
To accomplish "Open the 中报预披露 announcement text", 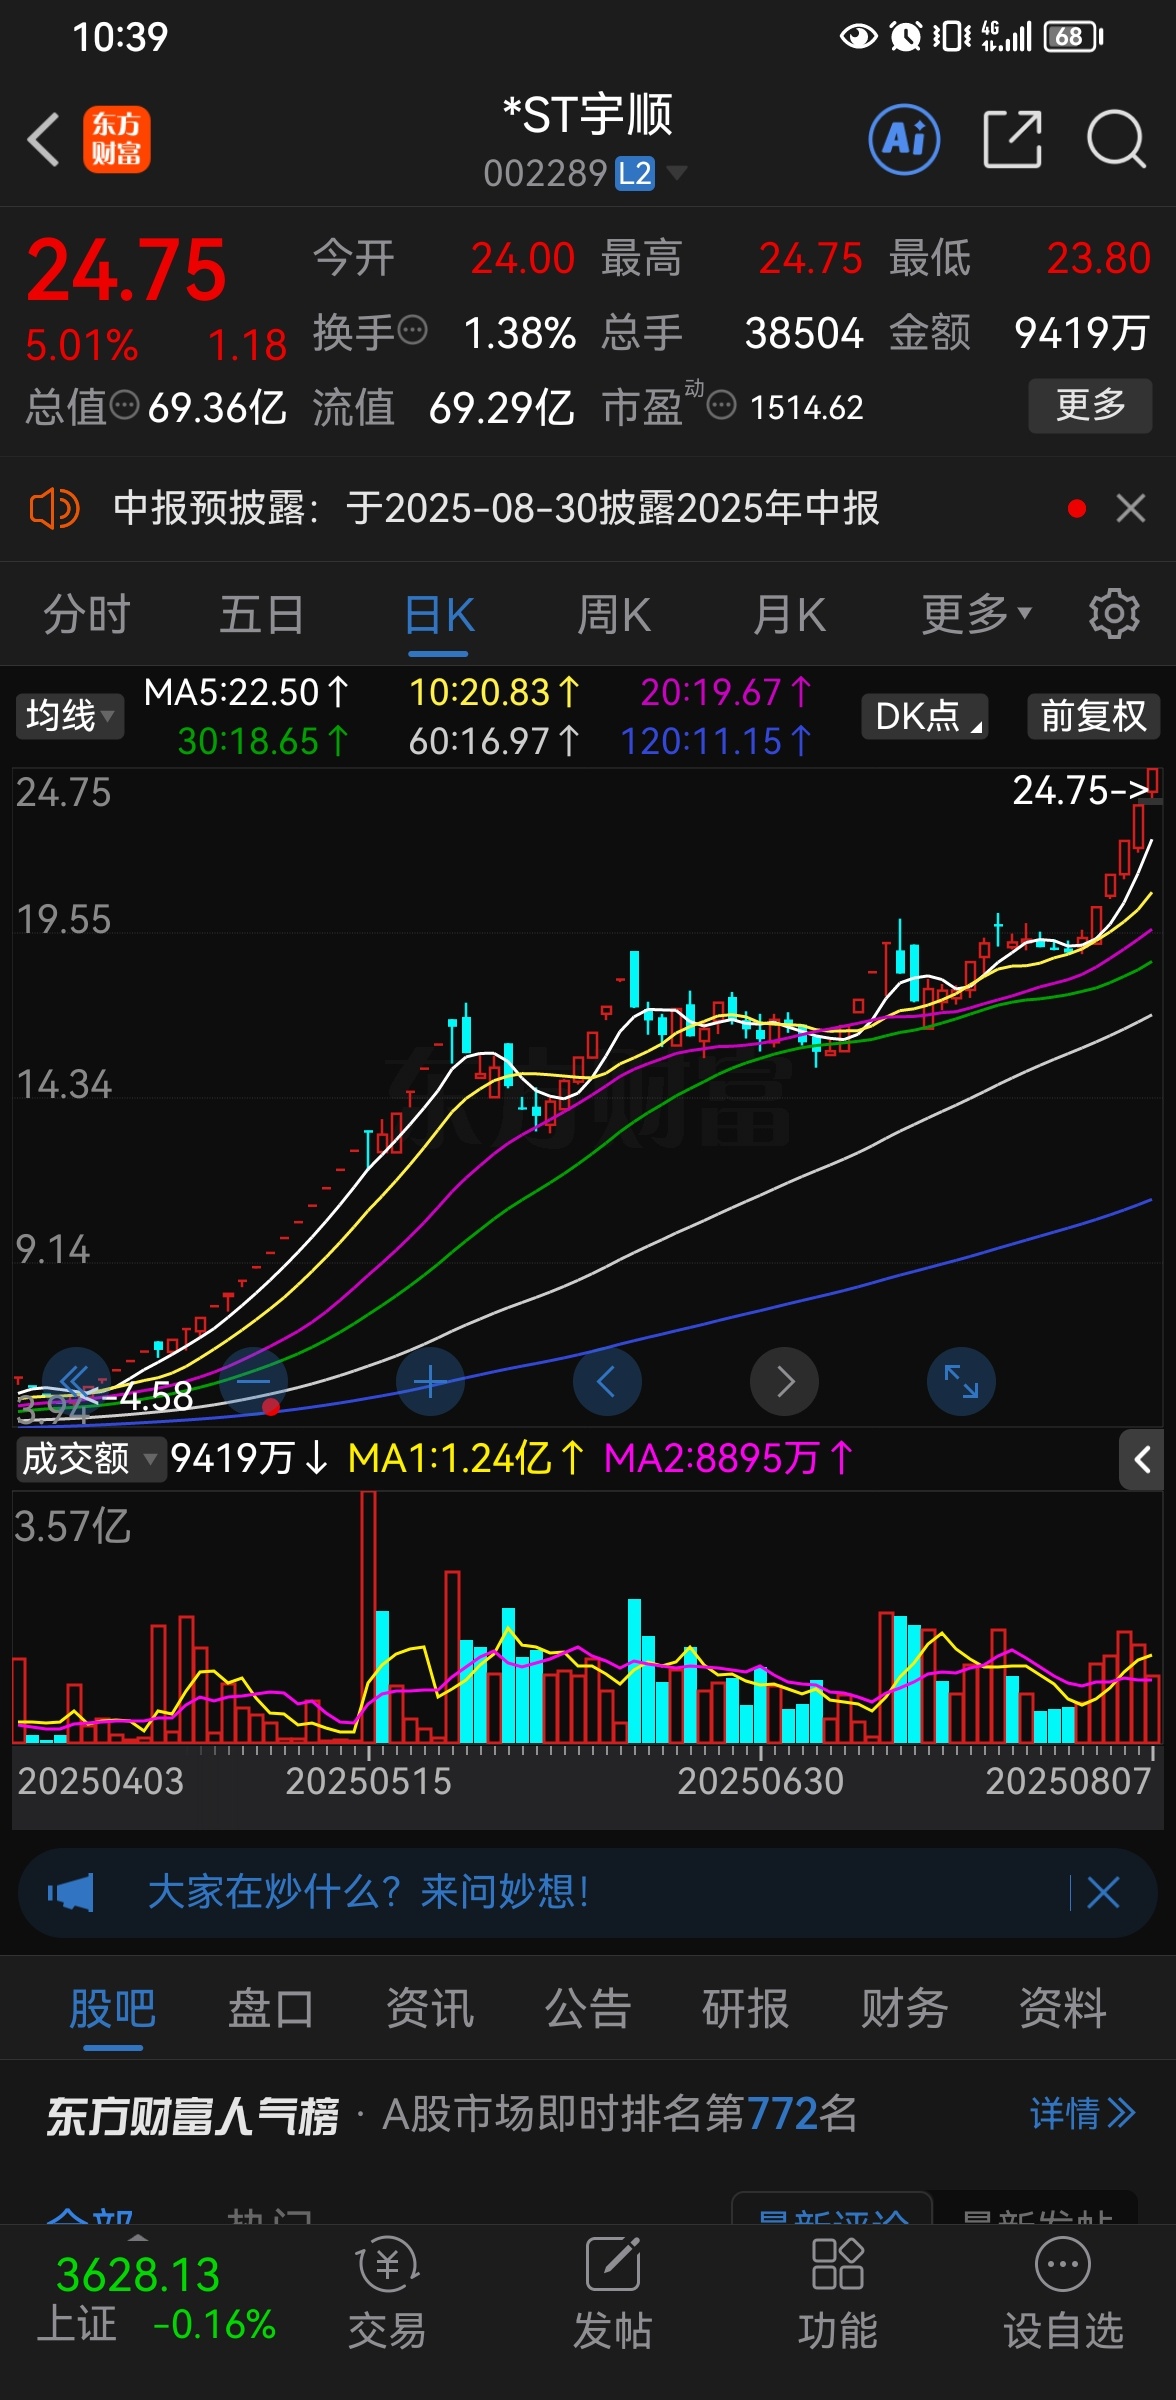I will [496, 508].
